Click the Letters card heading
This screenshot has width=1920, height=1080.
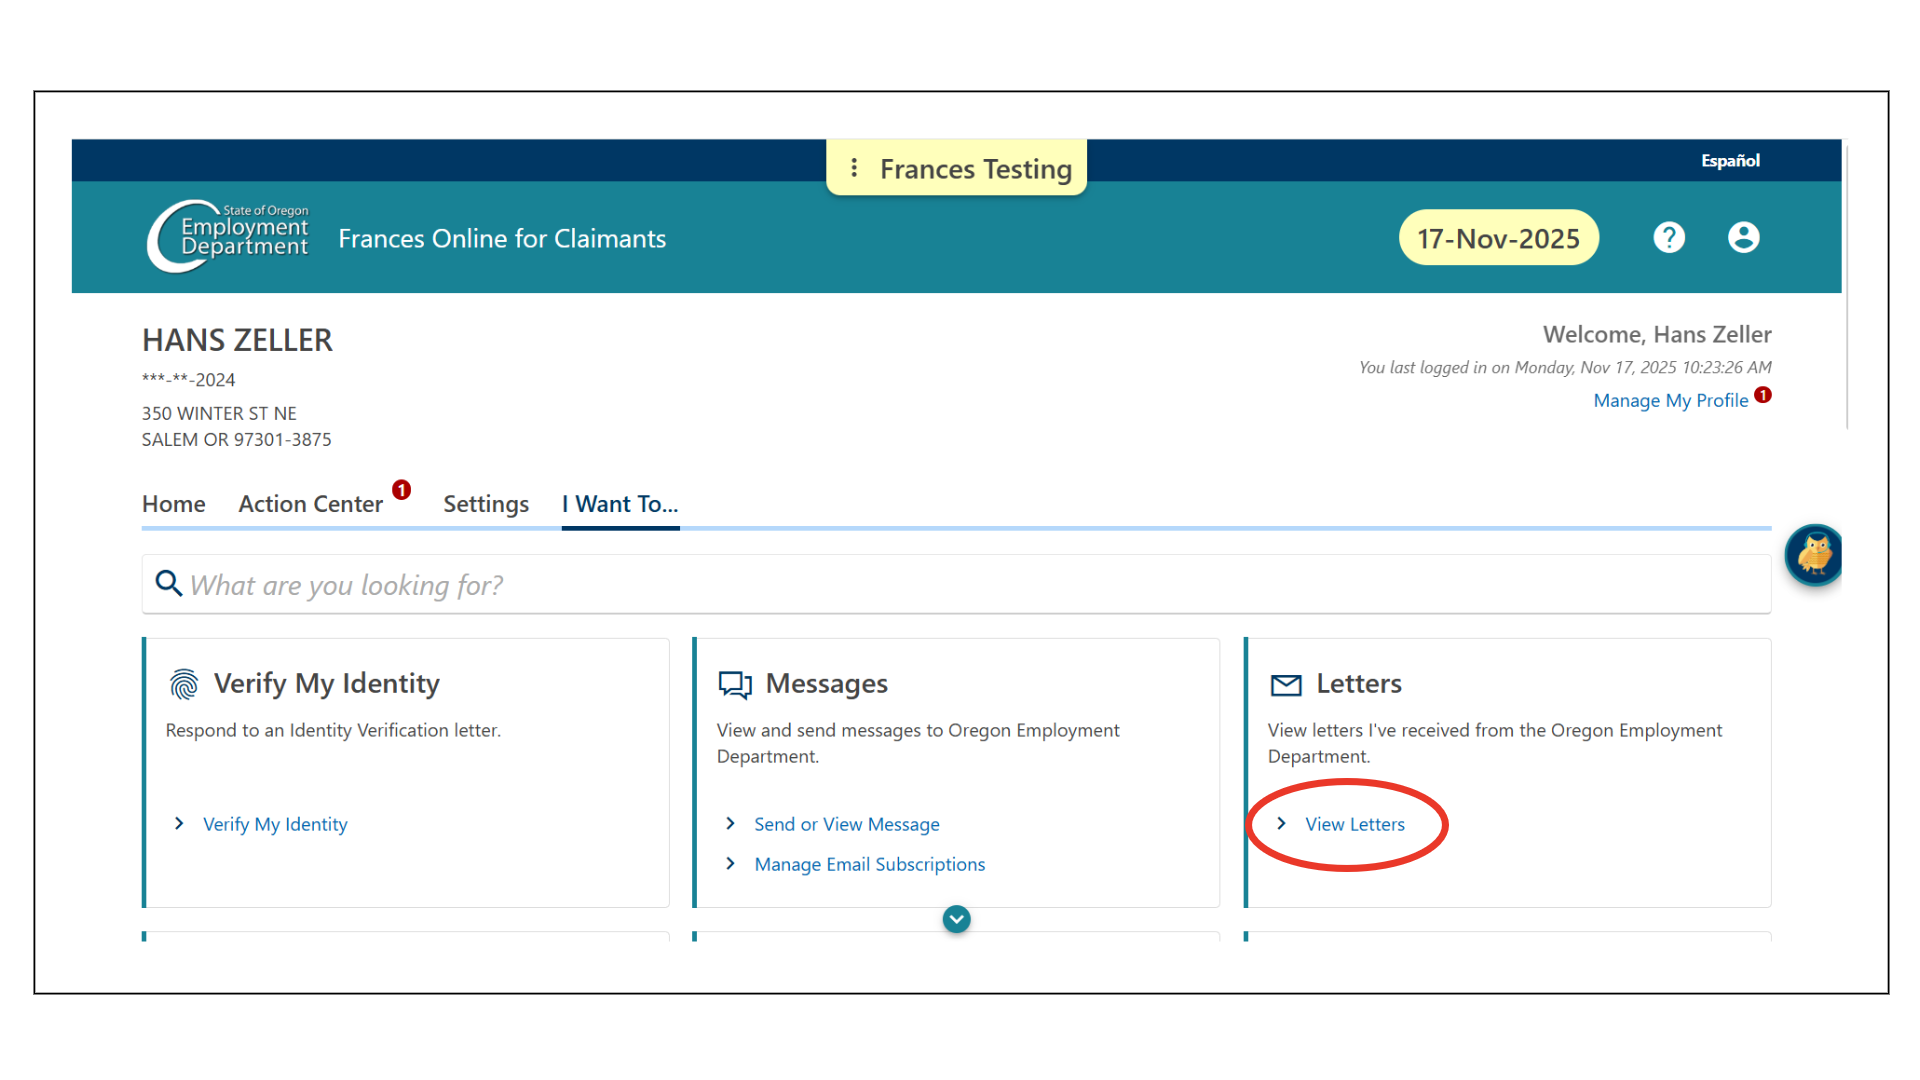click(x=1359, y=684)
